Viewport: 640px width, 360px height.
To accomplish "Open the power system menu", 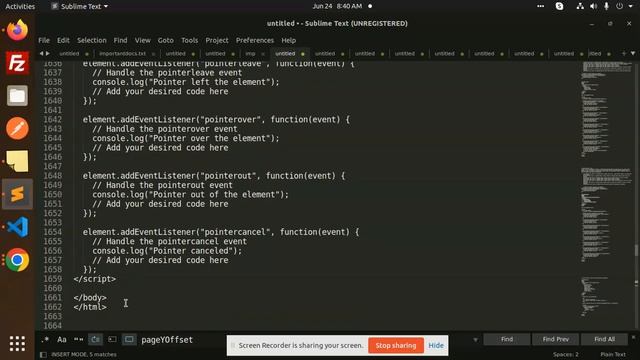I will click(619, 6).
